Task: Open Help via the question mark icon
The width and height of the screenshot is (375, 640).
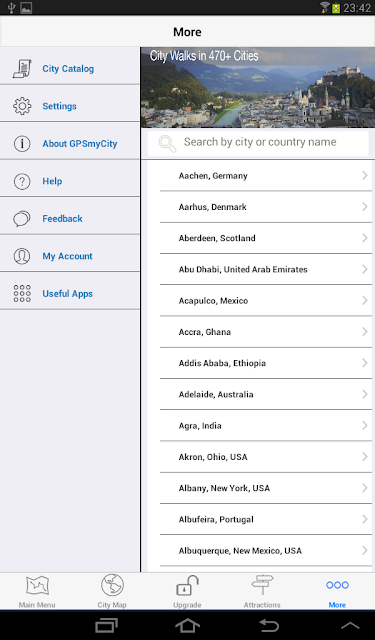Action: (22, 181)
